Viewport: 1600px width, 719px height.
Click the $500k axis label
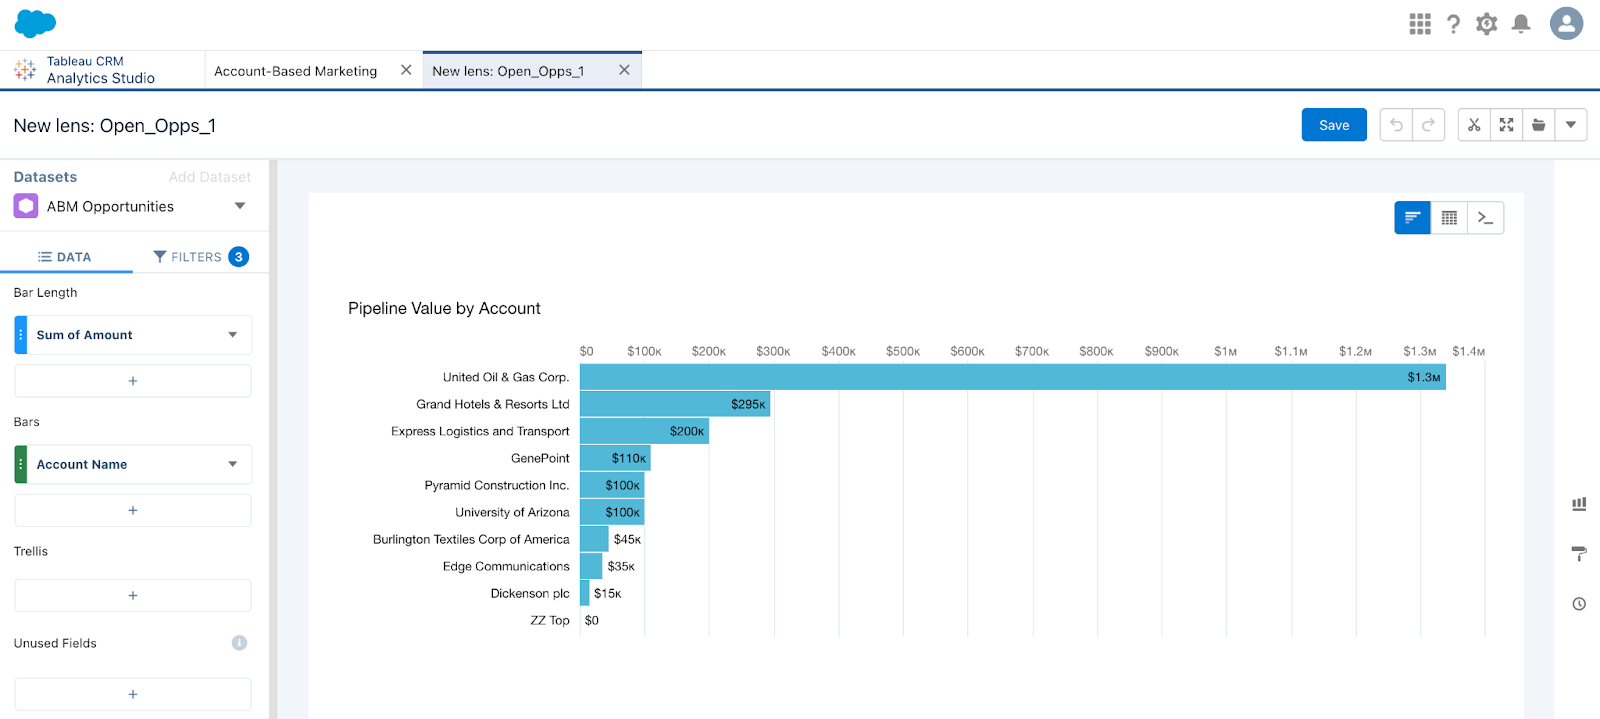[903, 351]
